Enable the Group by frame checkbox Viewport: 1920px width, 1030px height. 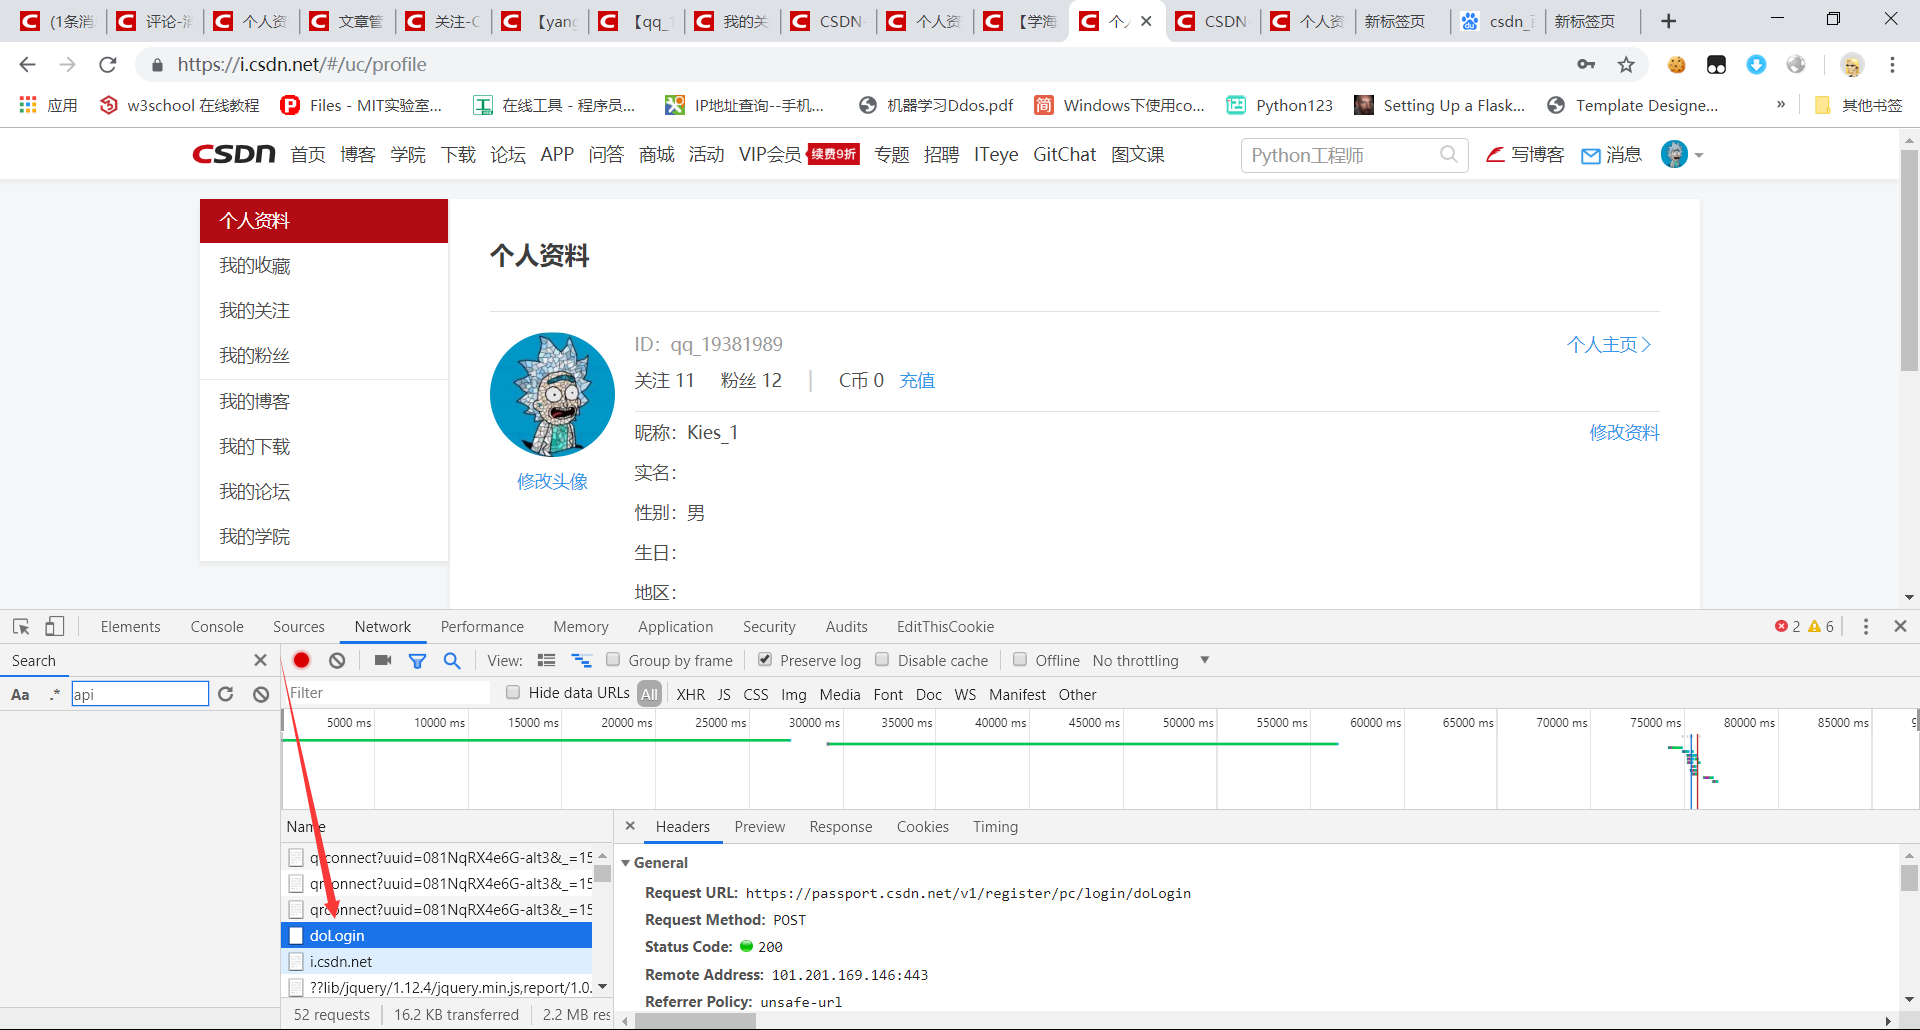[x=613, y=660]
